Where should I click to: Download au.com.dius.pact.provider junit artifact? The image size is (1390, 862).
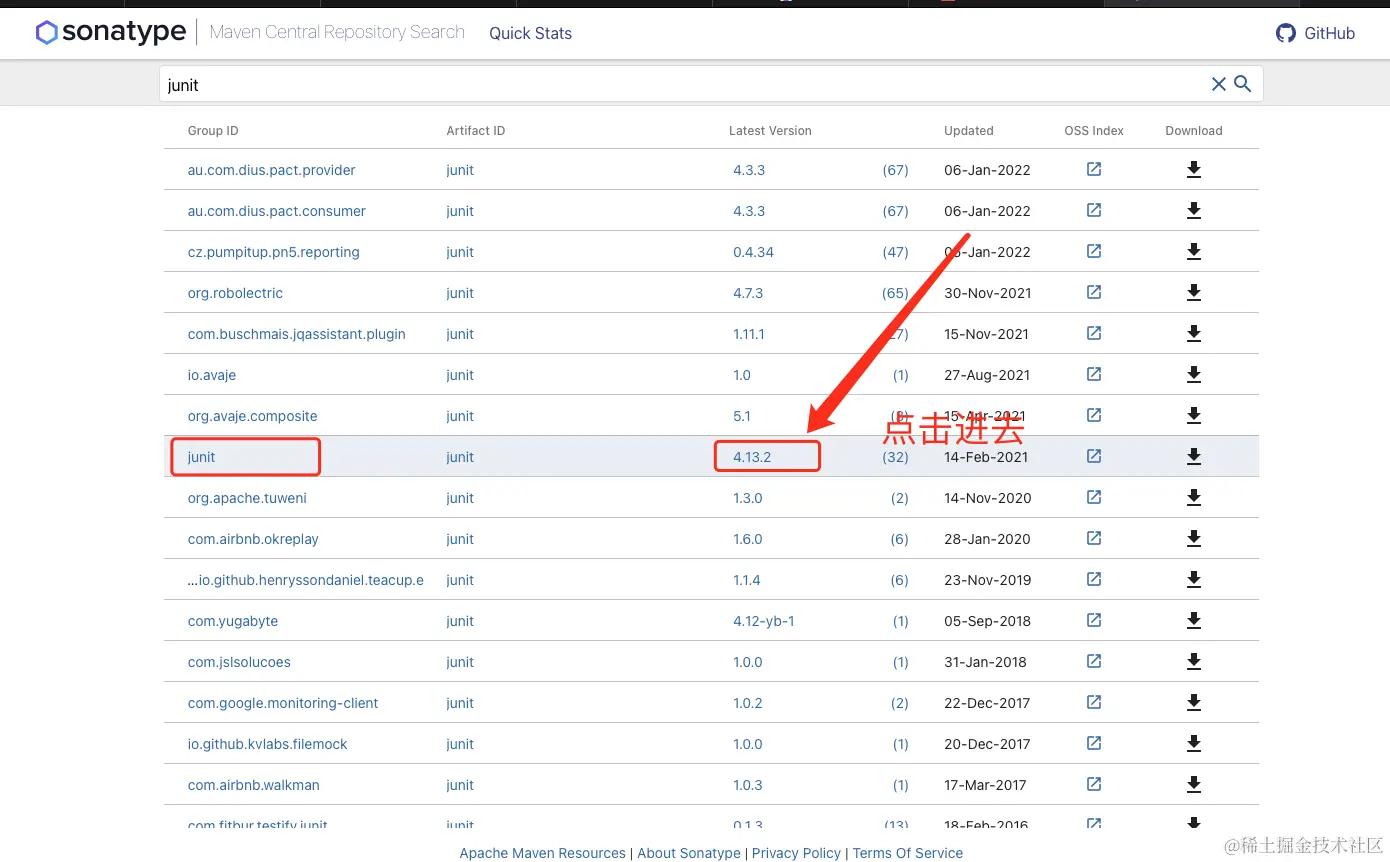pyautogui.click(x=1193, y=170)
